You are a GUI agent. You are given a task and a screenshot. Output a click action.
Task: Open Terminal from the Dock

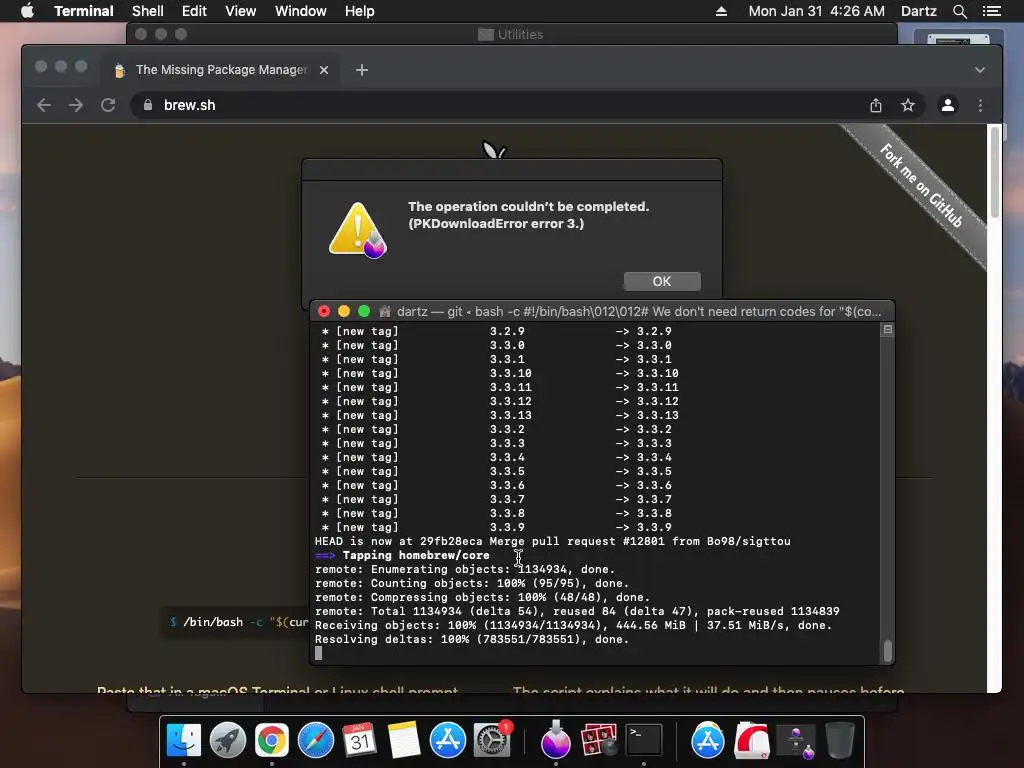pos(644,739)
